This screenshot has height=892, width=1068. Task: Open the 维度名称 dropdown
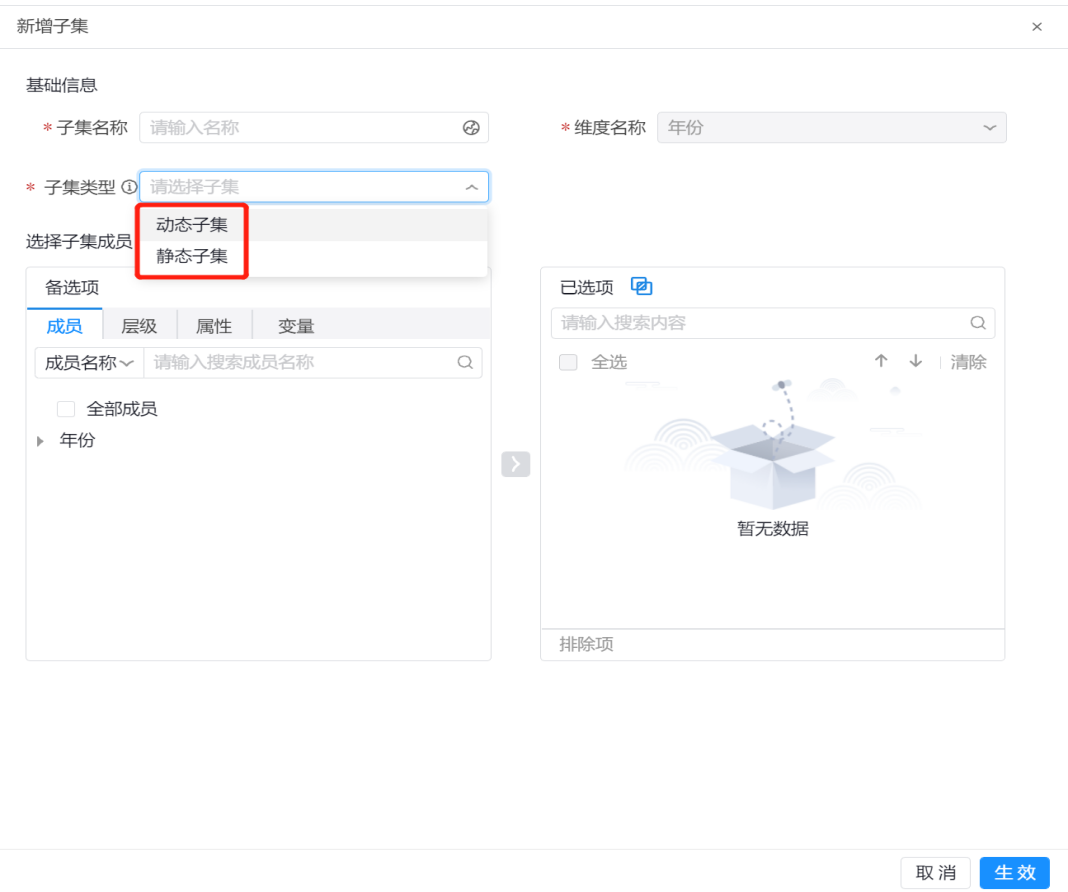coord(831,128)
